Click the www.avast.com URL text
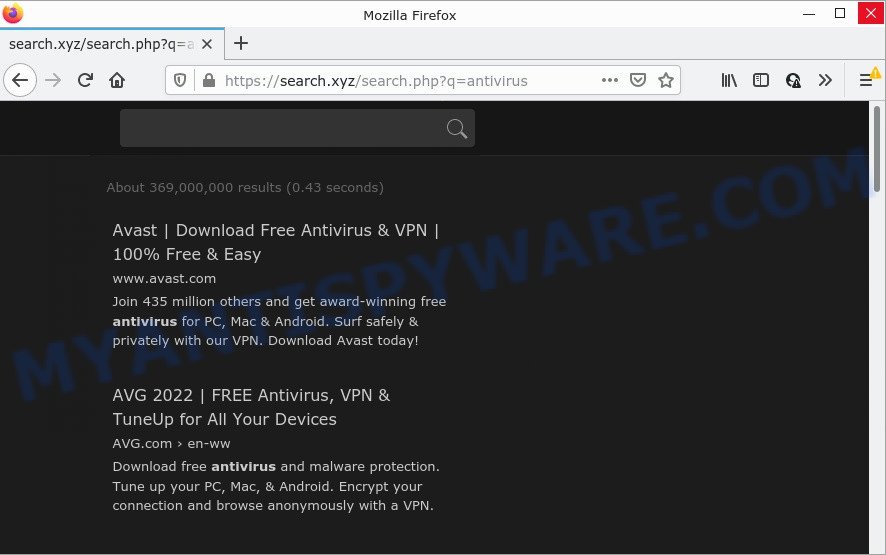Viewport: 886px width, 555px height. (x=164, y=279)
